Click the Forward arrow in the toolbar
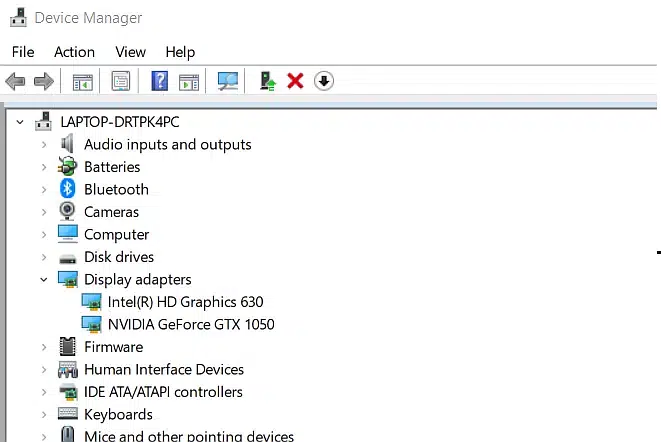Viewport: 661px width, 442px height. click(43, 81)
